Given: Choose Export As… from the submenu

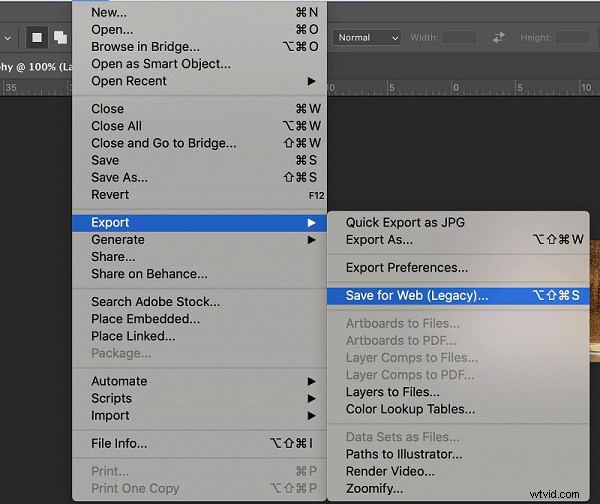Looking at the screenshot, I should 379,240.
